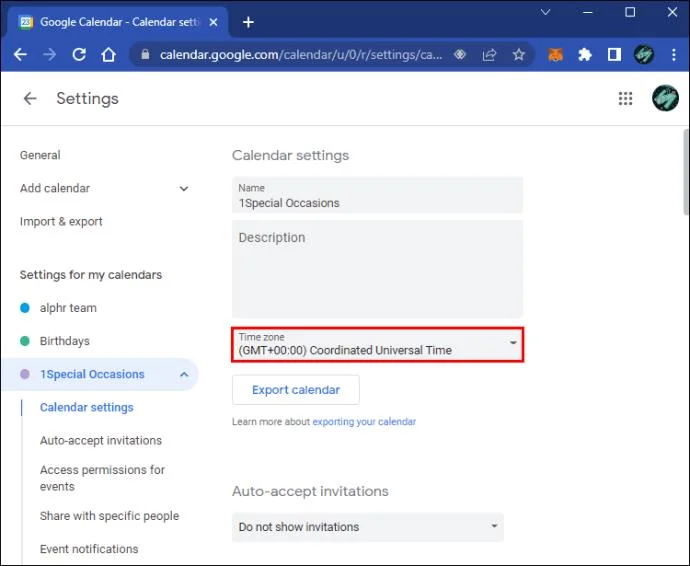Click green Birthdays color dot
Image resolution: width=690 pixels, height=566 pixels.
click(25, 341)
